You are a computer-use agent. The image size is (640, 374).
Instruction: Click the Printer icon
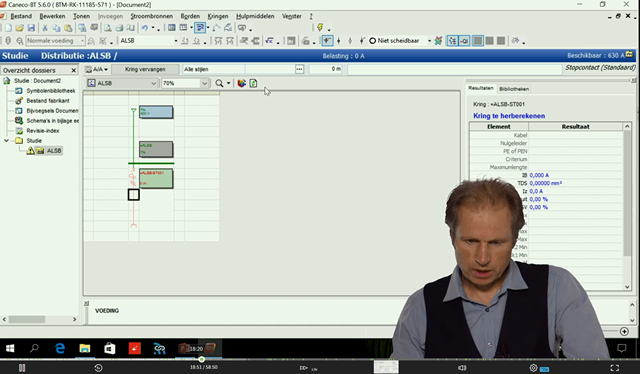119,28
